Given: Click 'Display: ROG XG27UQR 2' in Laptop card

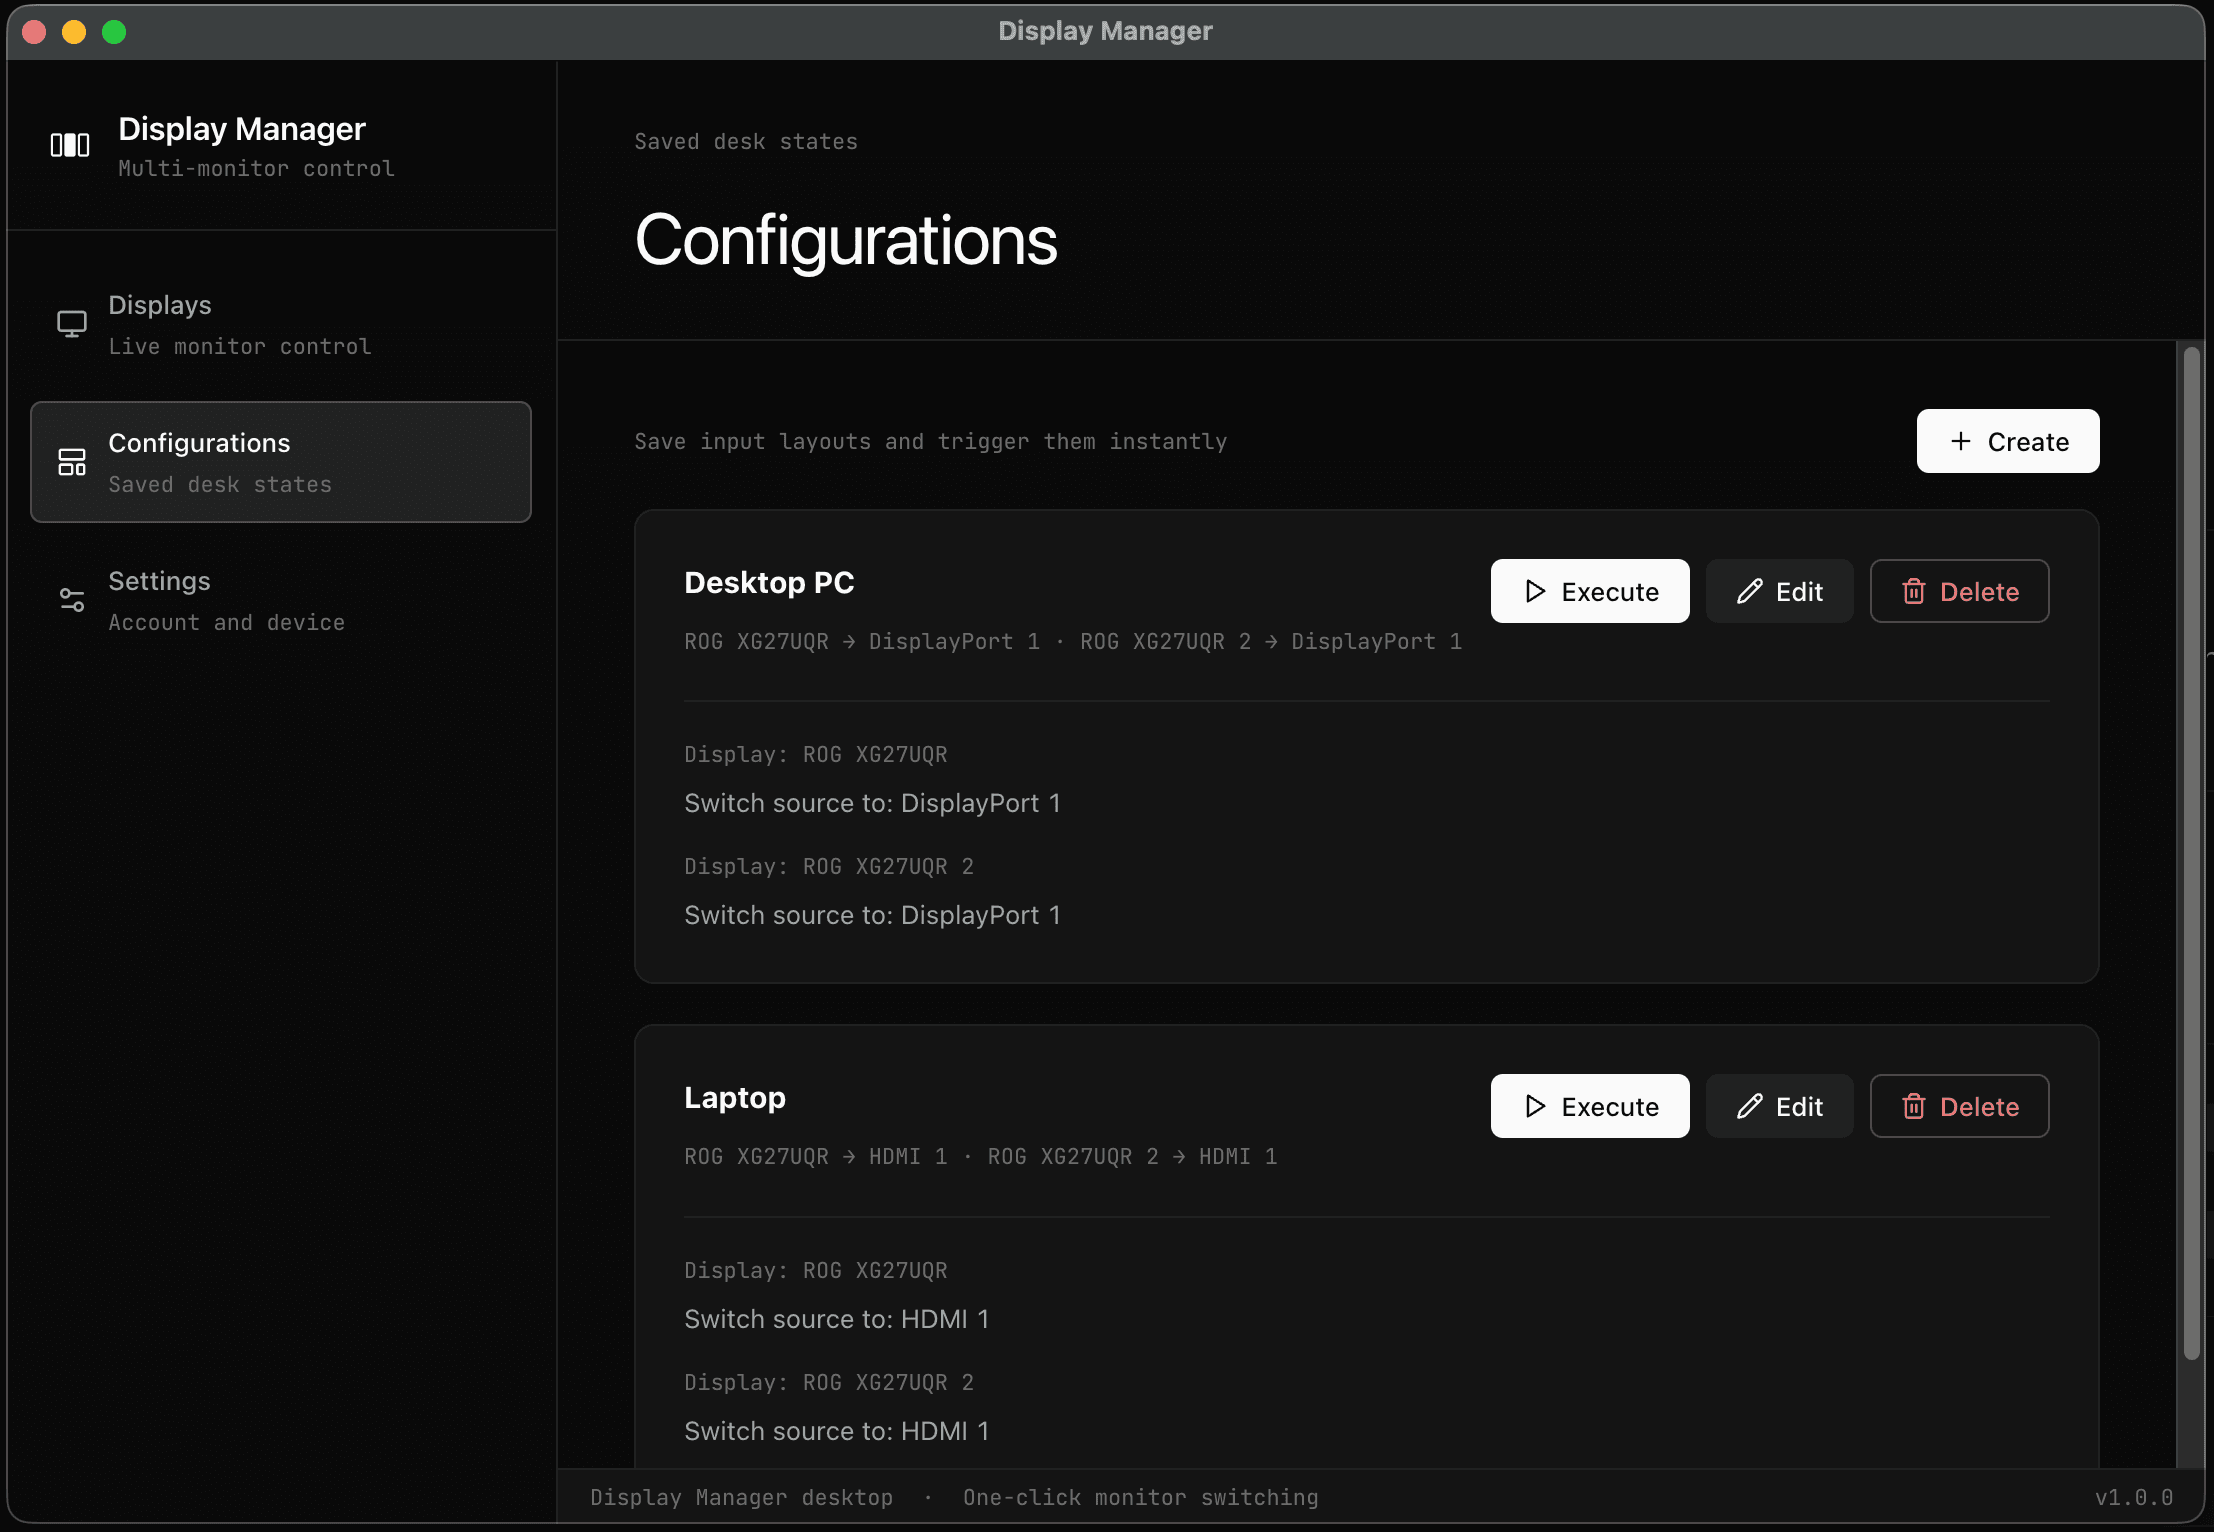Looking at the screenshot, I should pos(829,1383).
